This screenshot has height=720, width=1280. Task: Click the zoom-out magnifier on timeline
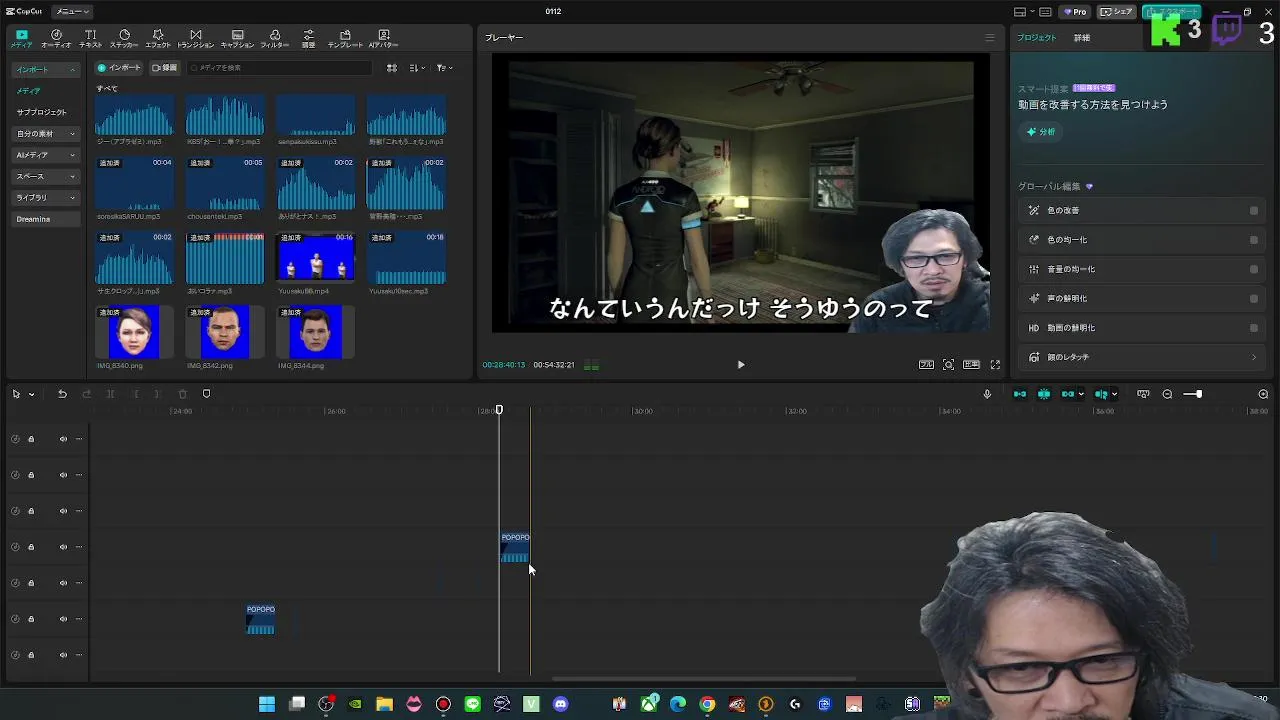(x=1167, y=394)
